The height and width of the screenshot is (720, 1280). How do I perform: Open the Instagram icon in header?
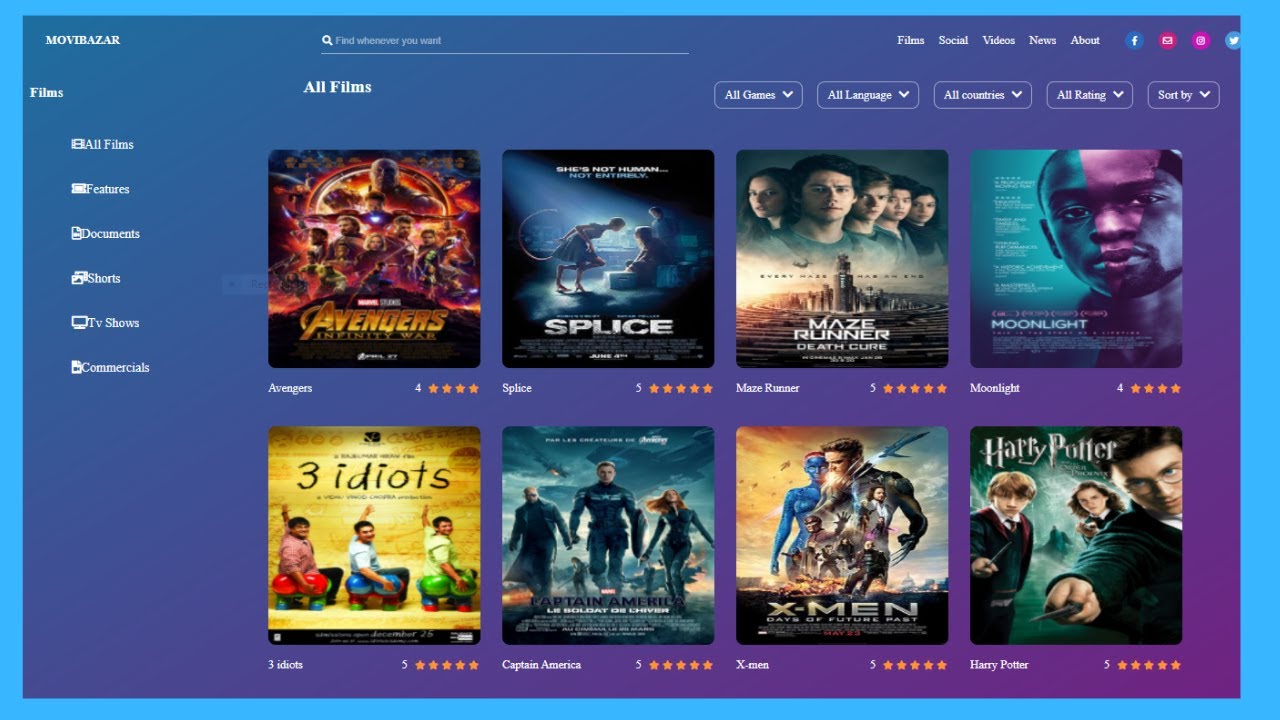1201,41
